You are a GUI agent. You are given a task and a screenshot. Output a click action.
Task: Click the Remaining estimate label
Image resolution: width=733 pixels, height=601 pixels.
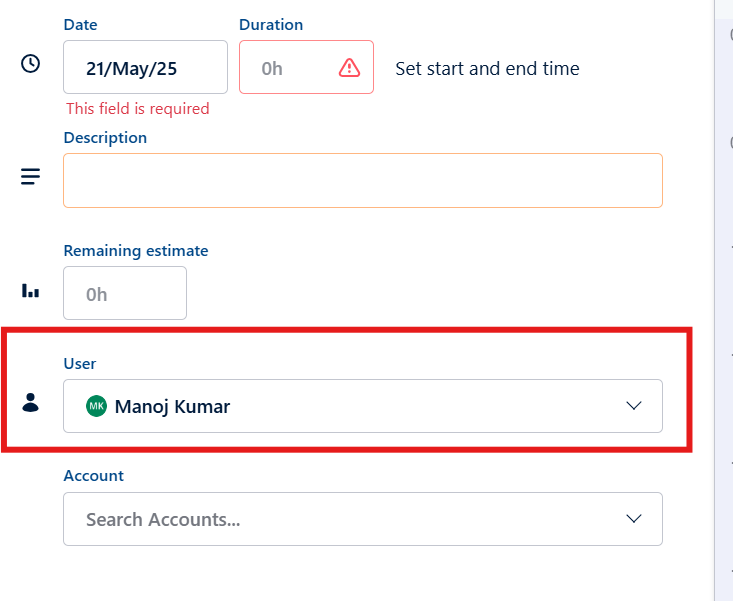136,251
